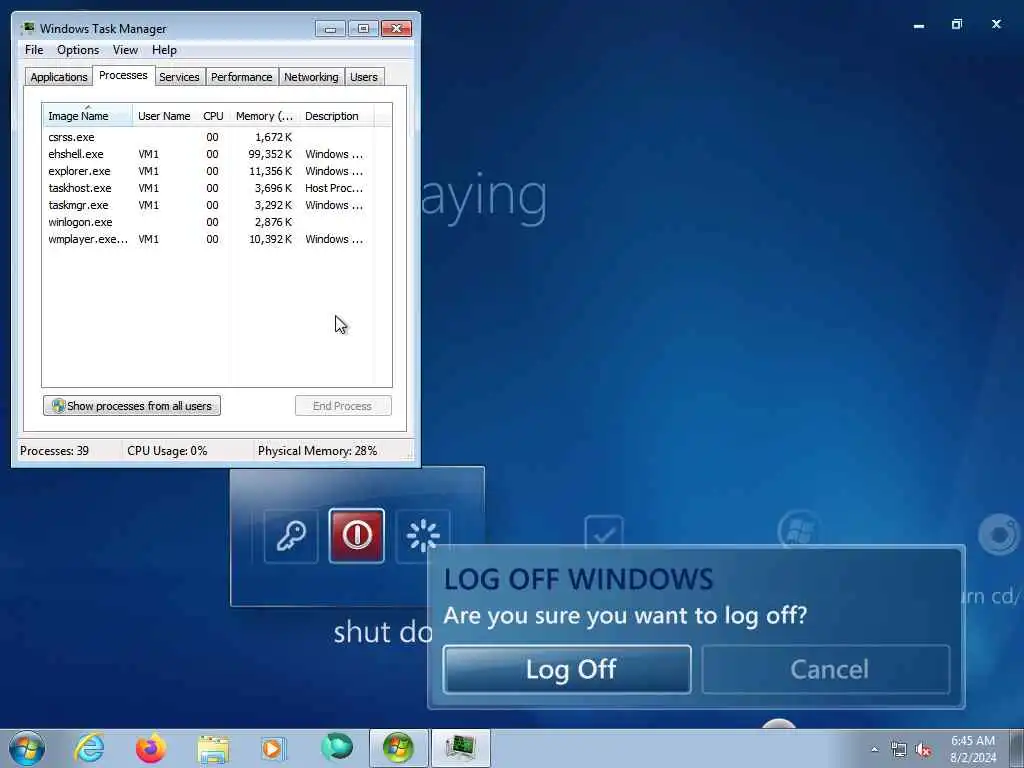Select the ehshell.exe process row
This screenshot has height=768, width=1024.
coord(209,154)
